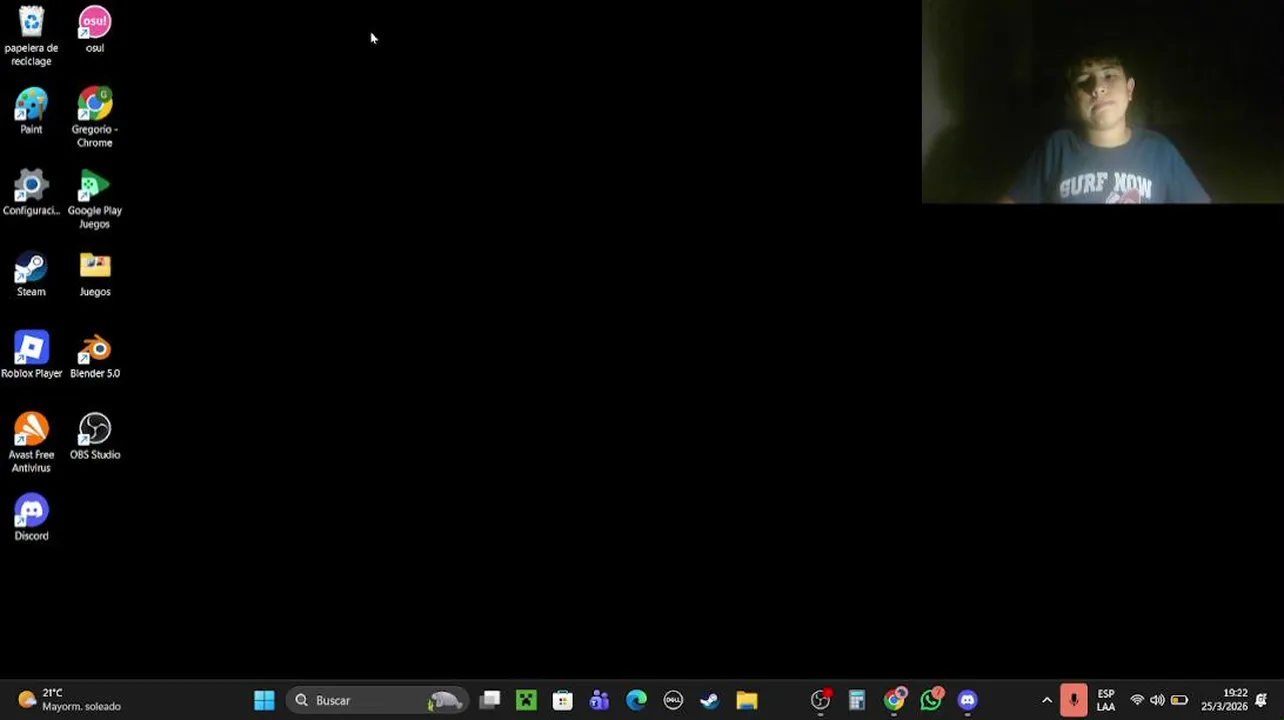Open the Paint desktop shortcut
Image resolution: width=1284 pixels, height=720 pixels.
coord(31,110)
